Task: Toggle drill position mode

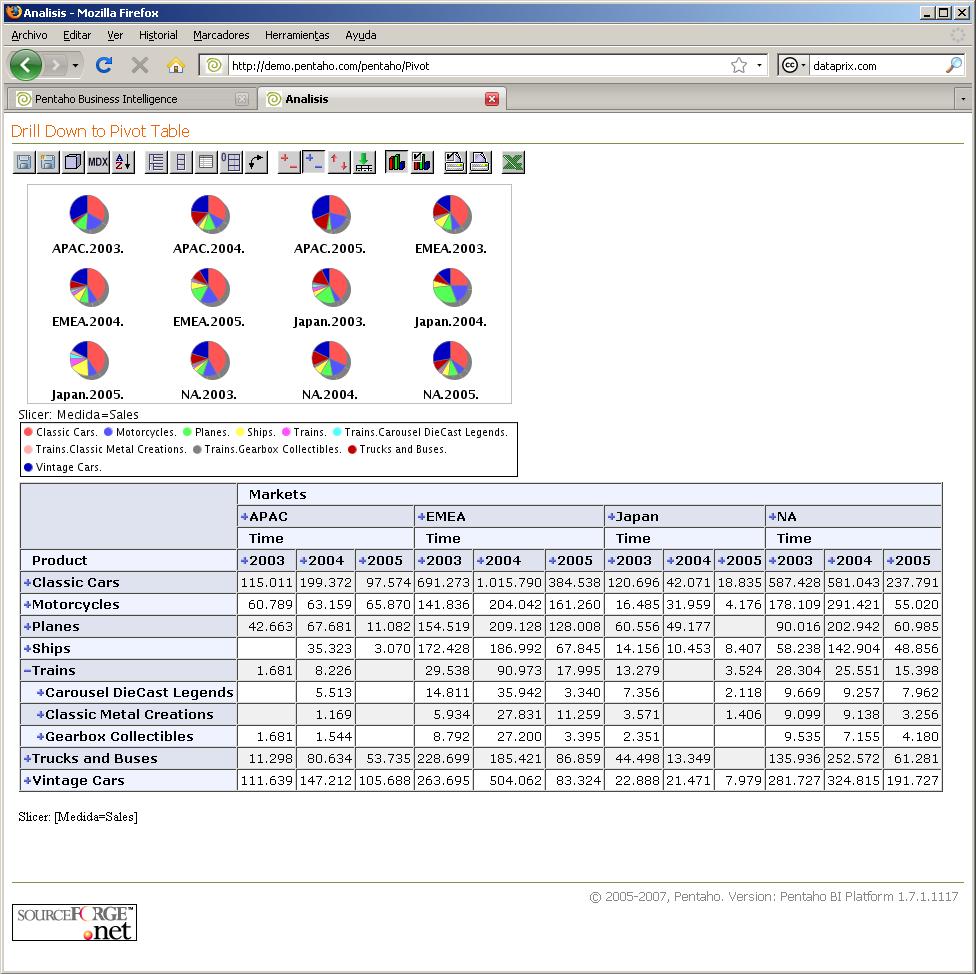Action: [311, 162]
